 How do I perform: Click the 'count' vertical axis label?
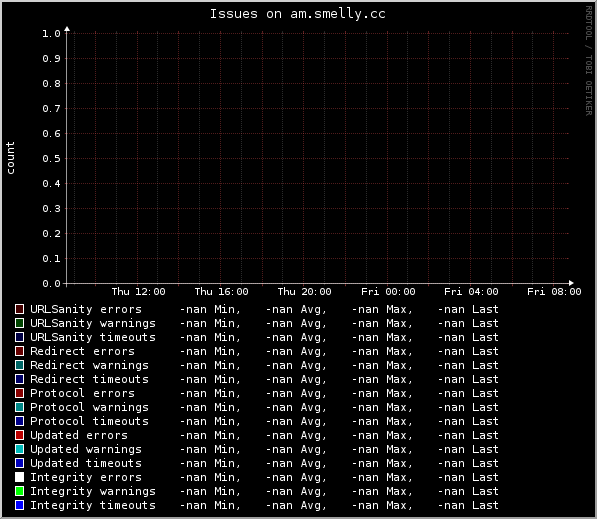10,158
